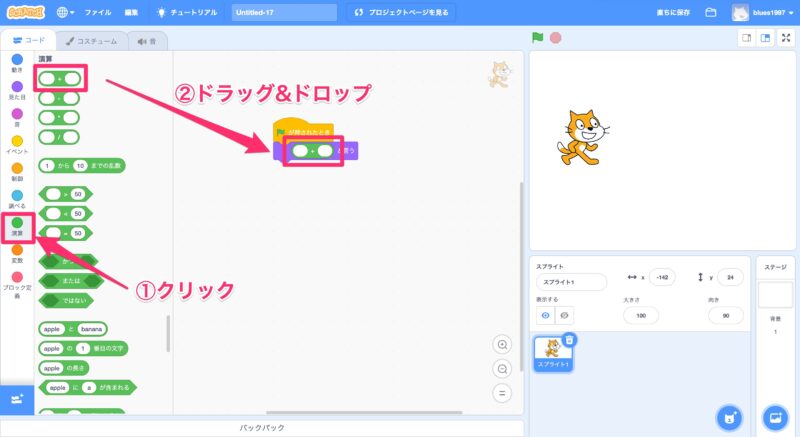The width and height of the screenshot is (800, 437).
Task: Open the globe language dropdown
Action: (x=66, y=13)
